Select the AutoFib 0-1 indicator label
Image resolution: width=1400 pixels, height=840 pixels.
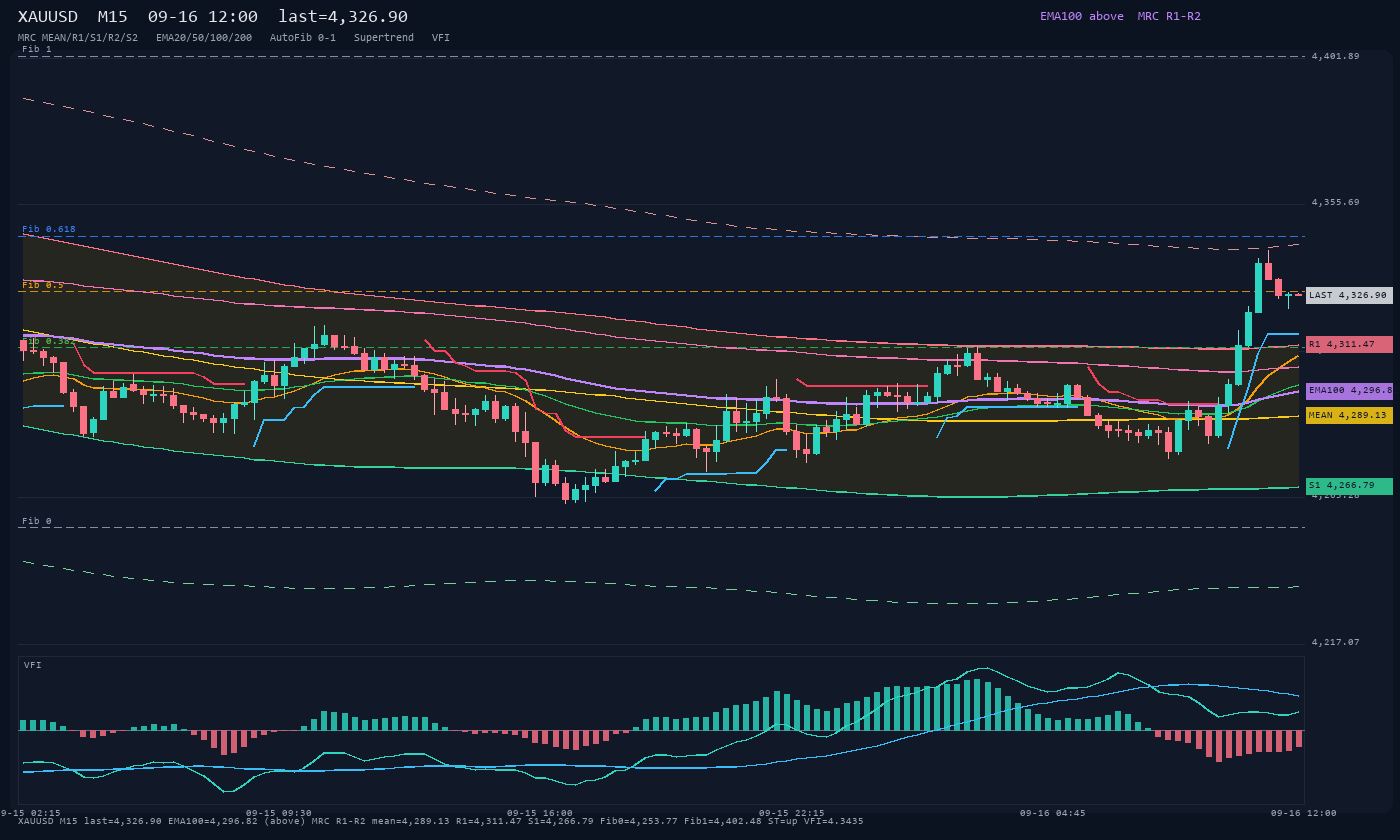tap(303, 38)
